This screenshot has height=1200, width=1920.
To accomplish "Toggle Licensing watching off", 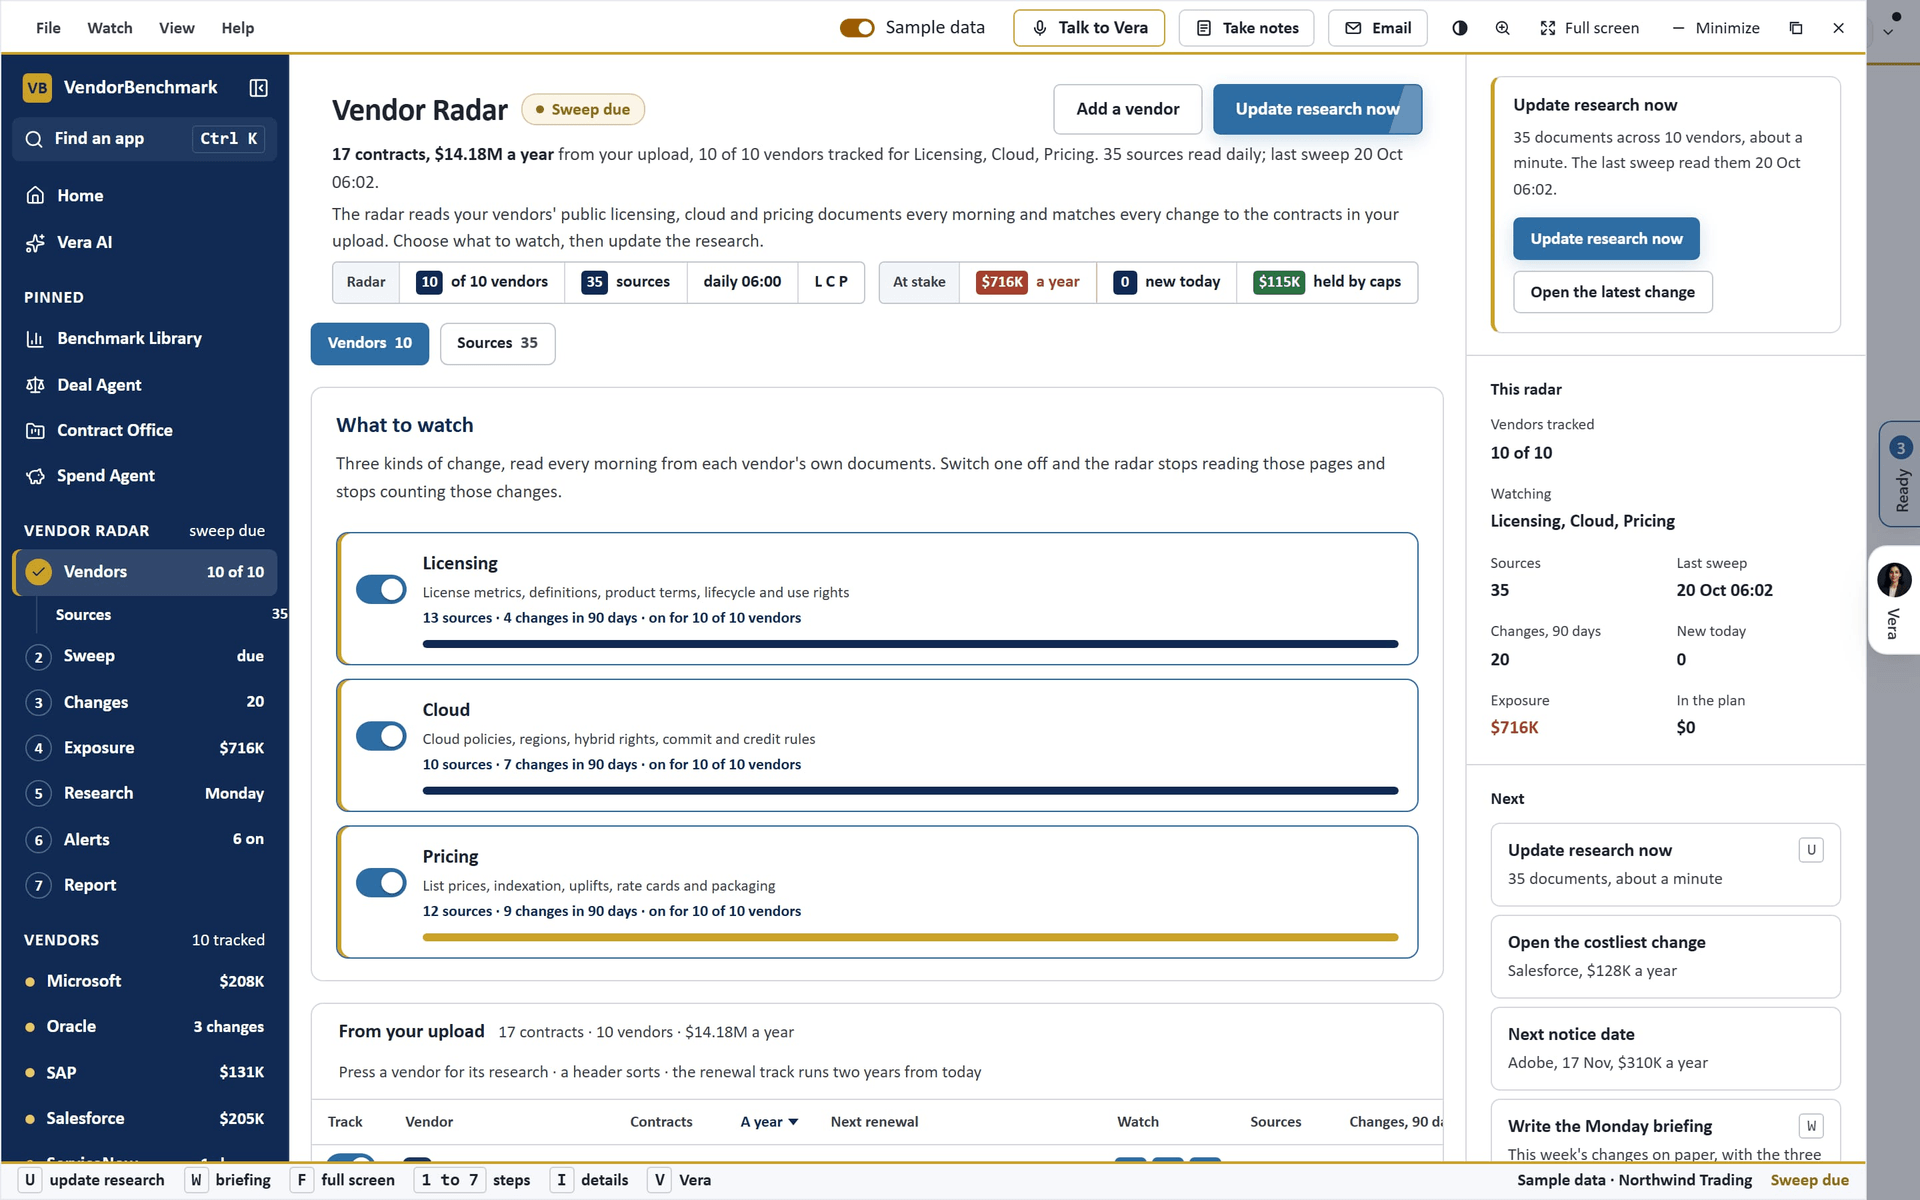I will coord(381,590).
